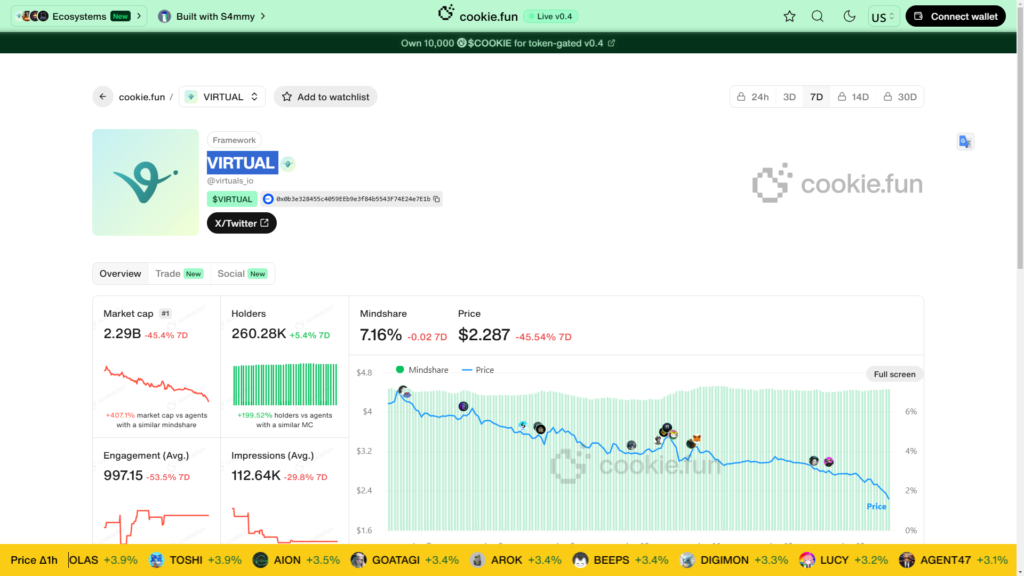Click the back arrow beside the breadcrumb
Screen dimensions: 1024x576
coord(102,96)
